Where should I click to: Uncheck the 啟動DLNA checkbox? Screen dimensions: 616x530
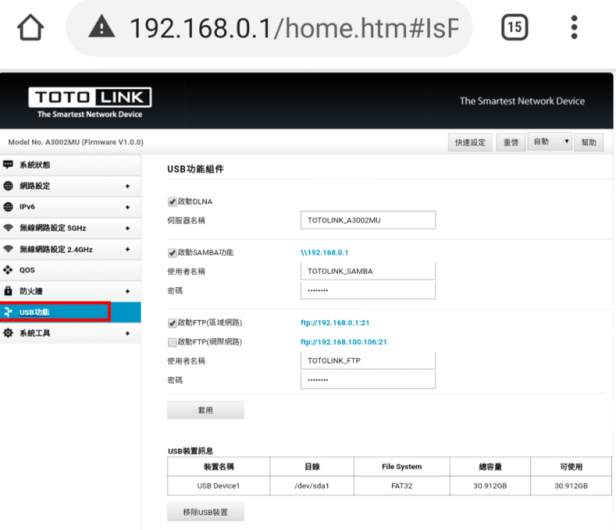click(x=172, y=202)
